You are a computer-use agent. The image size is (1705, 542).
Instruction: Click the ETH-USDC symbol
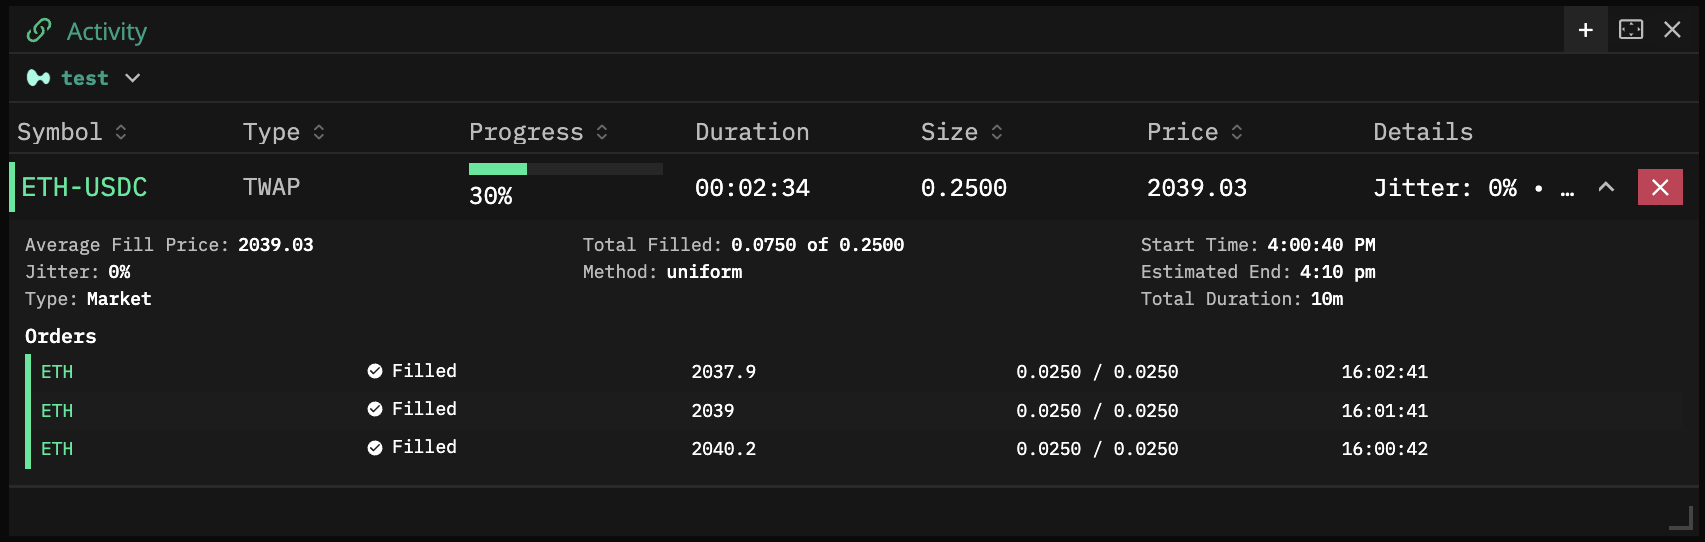(x=84, y=187)
